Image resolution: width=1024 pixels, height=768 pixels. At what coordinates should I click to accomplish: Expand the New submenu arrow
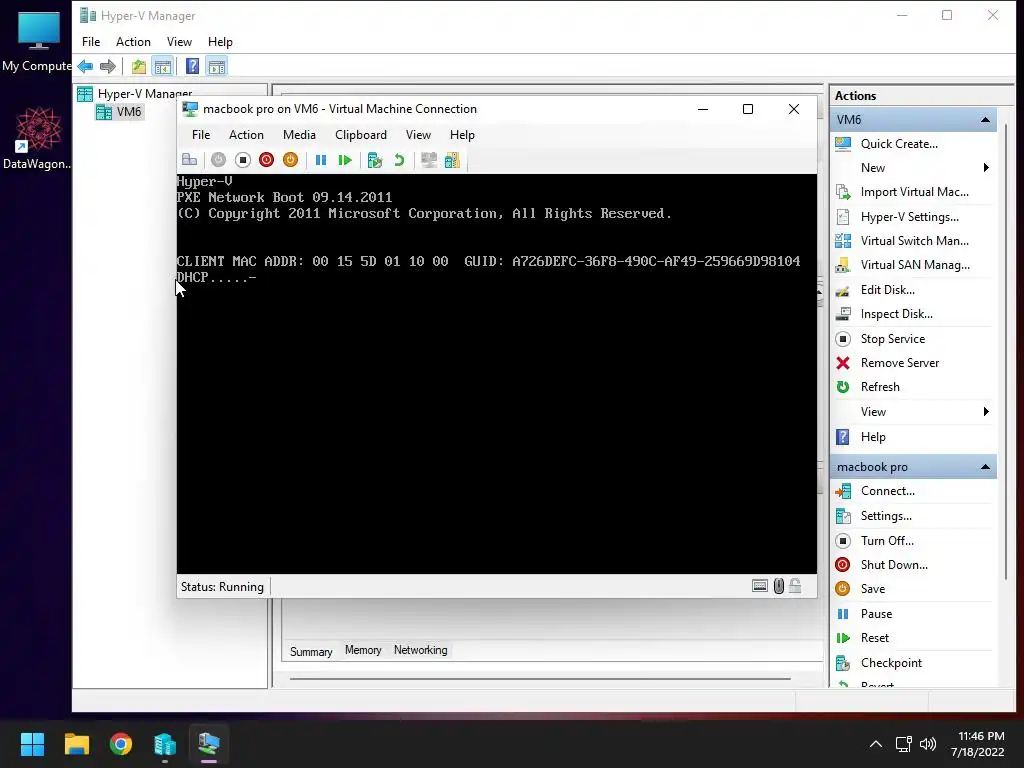click(x=986, y=168)
